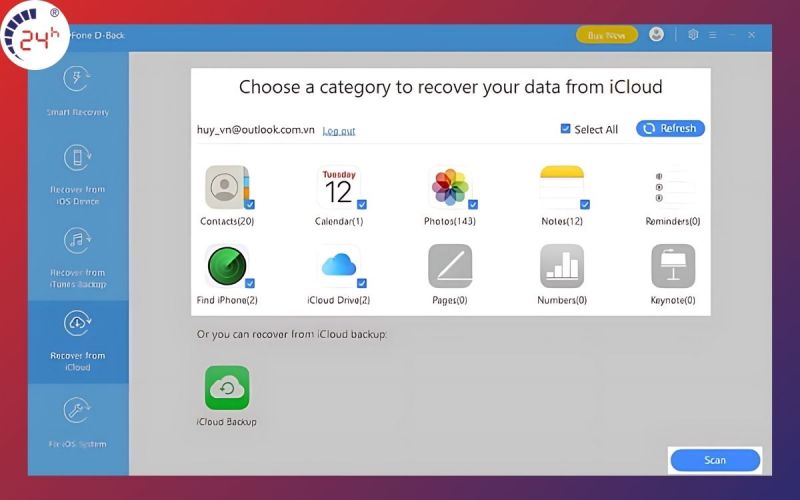Screen dimensions: 800x500
Task: Minimize the D-Back window
Action: point(732,35)
